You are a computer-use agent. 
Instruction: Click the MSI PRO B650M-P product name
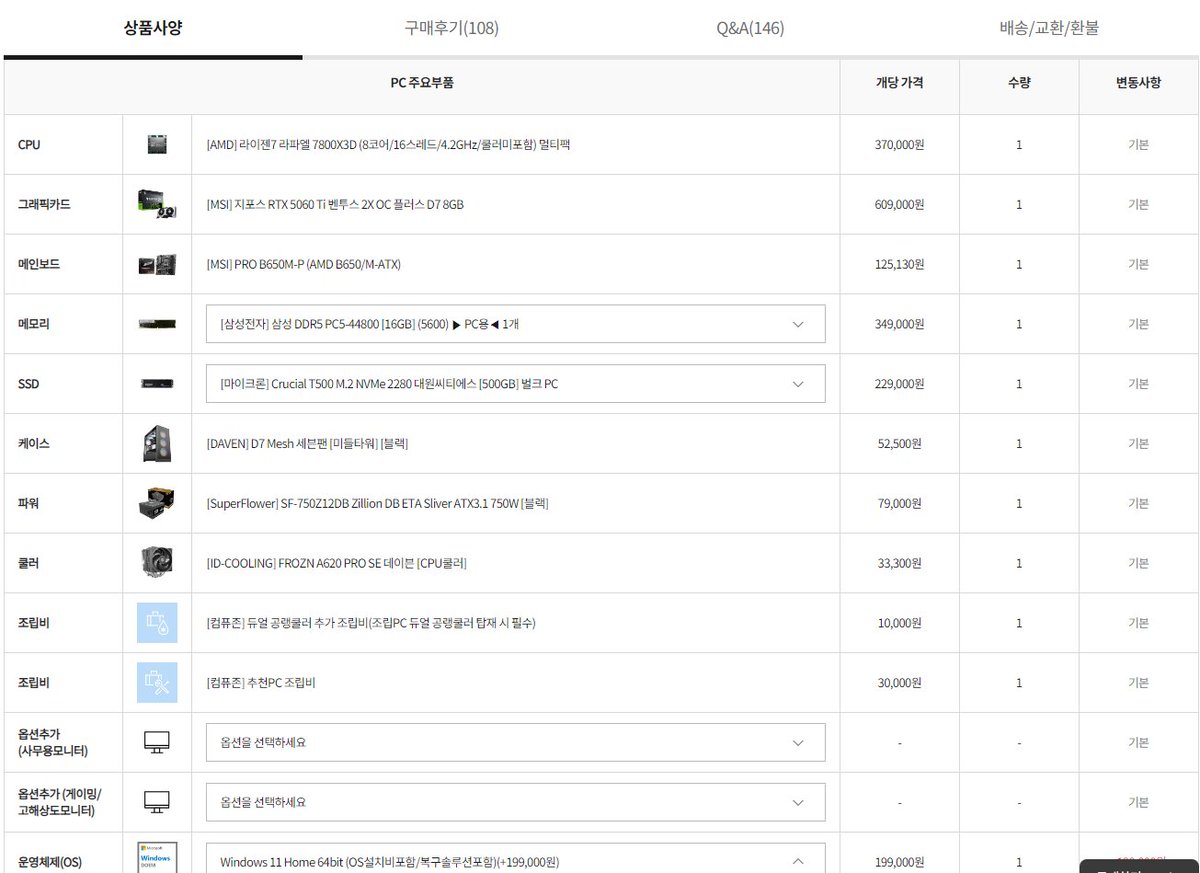click(x=303, y=264)
